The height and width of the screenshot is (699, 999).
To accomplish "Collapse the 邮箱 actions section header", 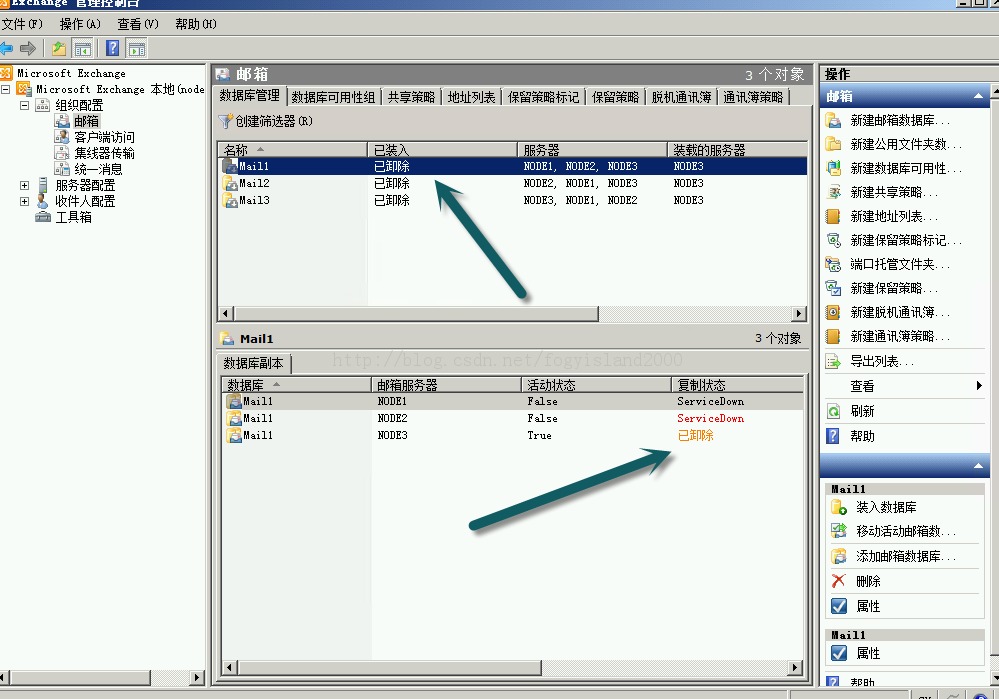I will click(978, 96).
